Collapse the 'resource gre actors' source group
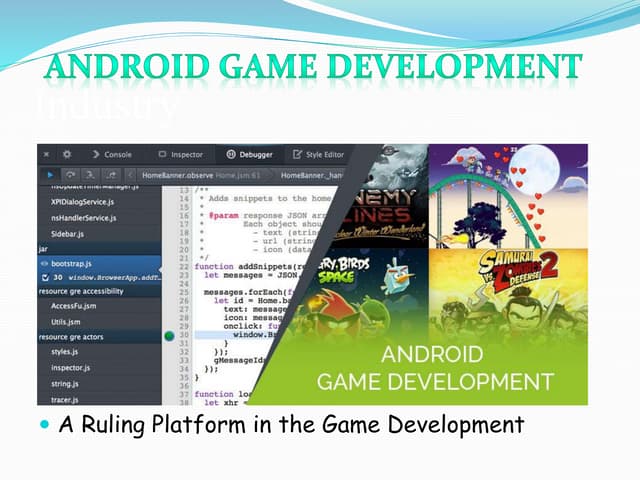Viewport: 640px width, 480px height. tap(72, 337)
